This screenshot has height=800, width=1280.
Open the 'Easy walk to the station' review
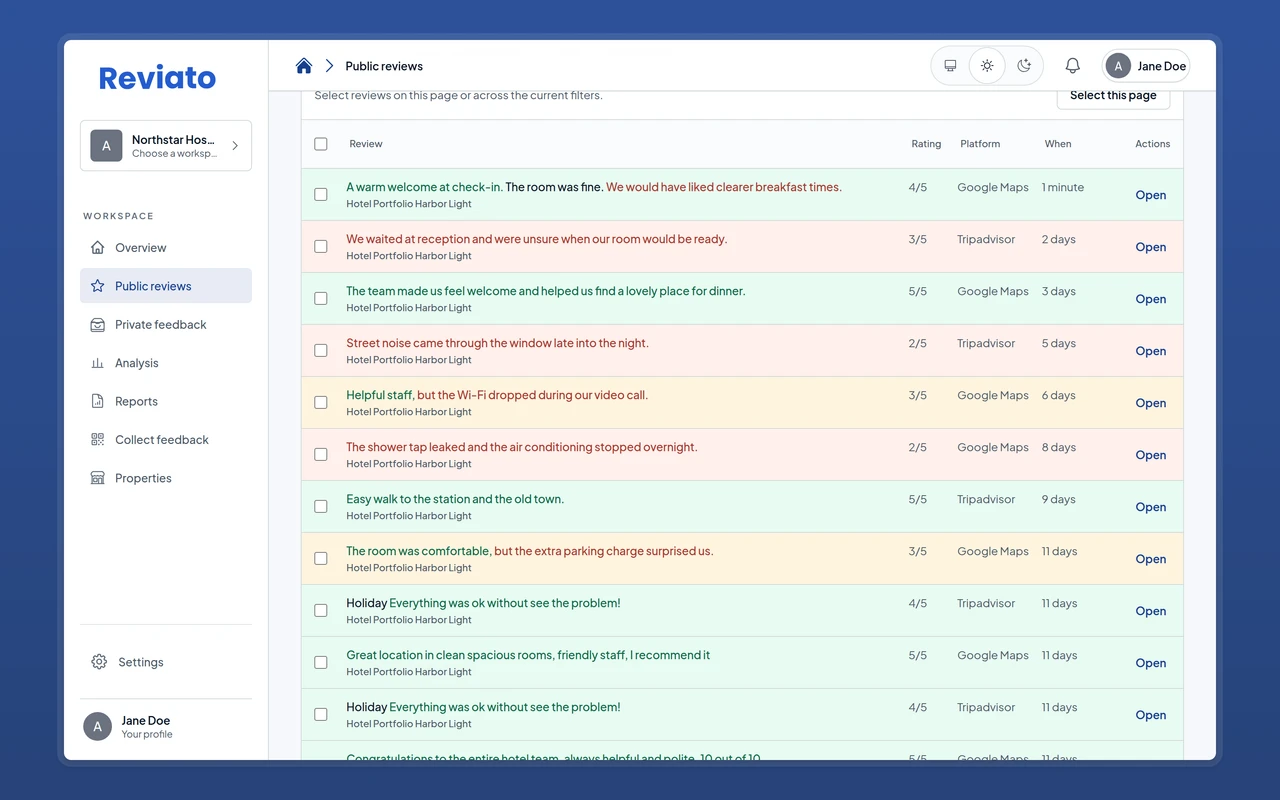(1151, 507)
